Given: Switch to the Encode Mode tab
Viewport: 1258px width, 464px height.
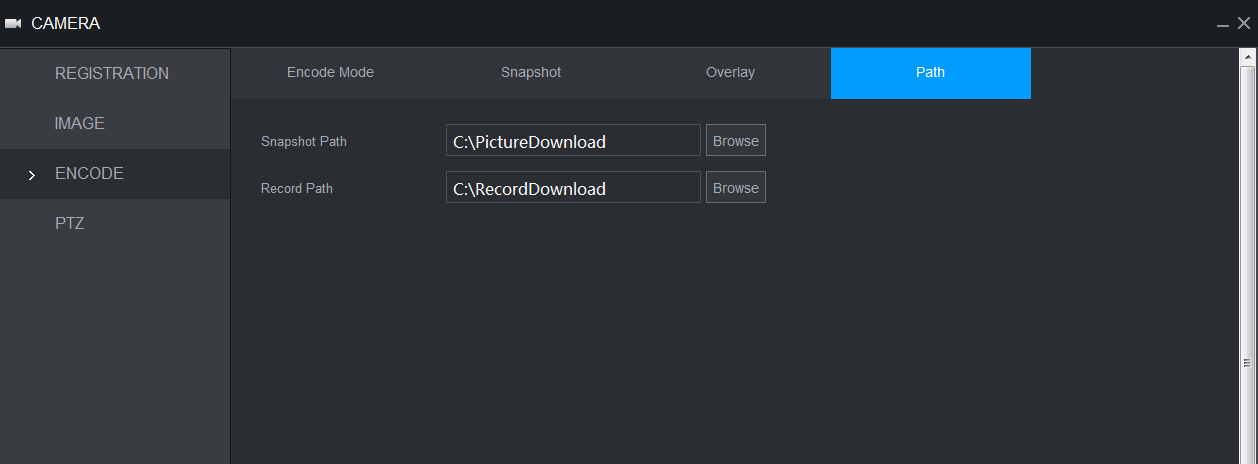Looking at the screenshot, I should (330, 72).
